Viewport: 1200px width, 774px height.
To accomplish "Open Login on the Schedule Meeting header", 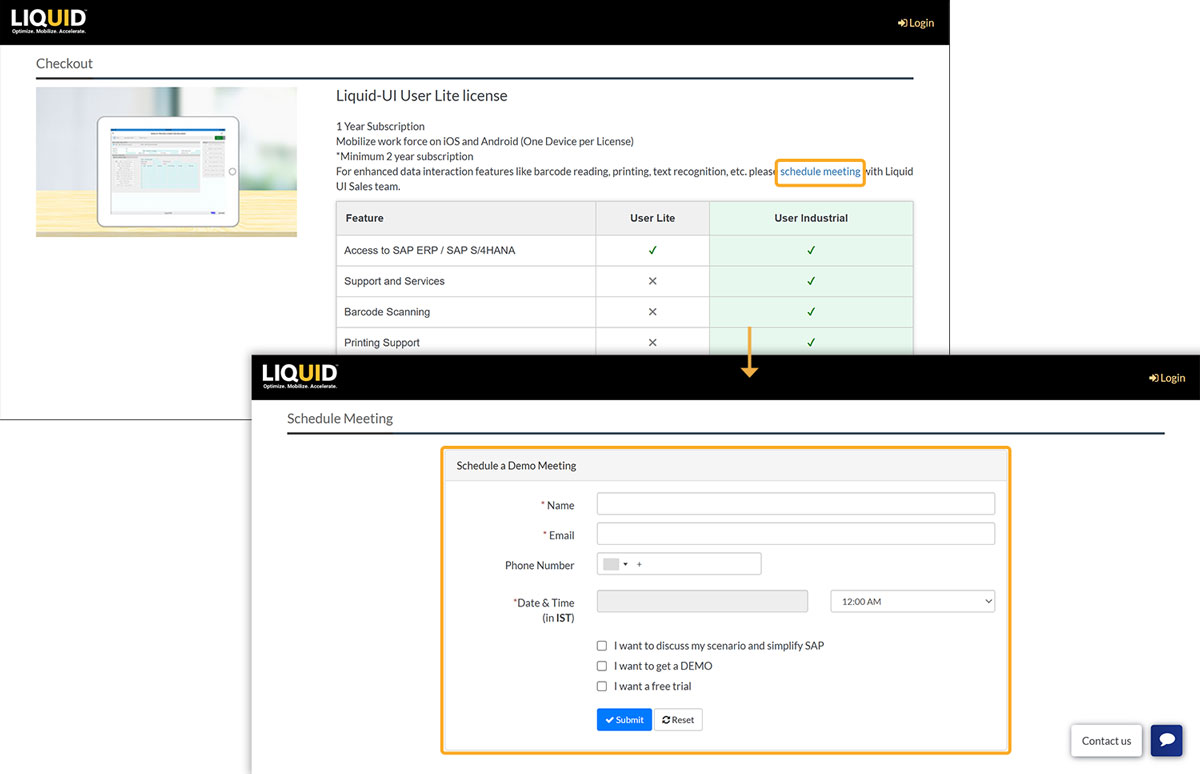I will click(x=1167, y=378).
